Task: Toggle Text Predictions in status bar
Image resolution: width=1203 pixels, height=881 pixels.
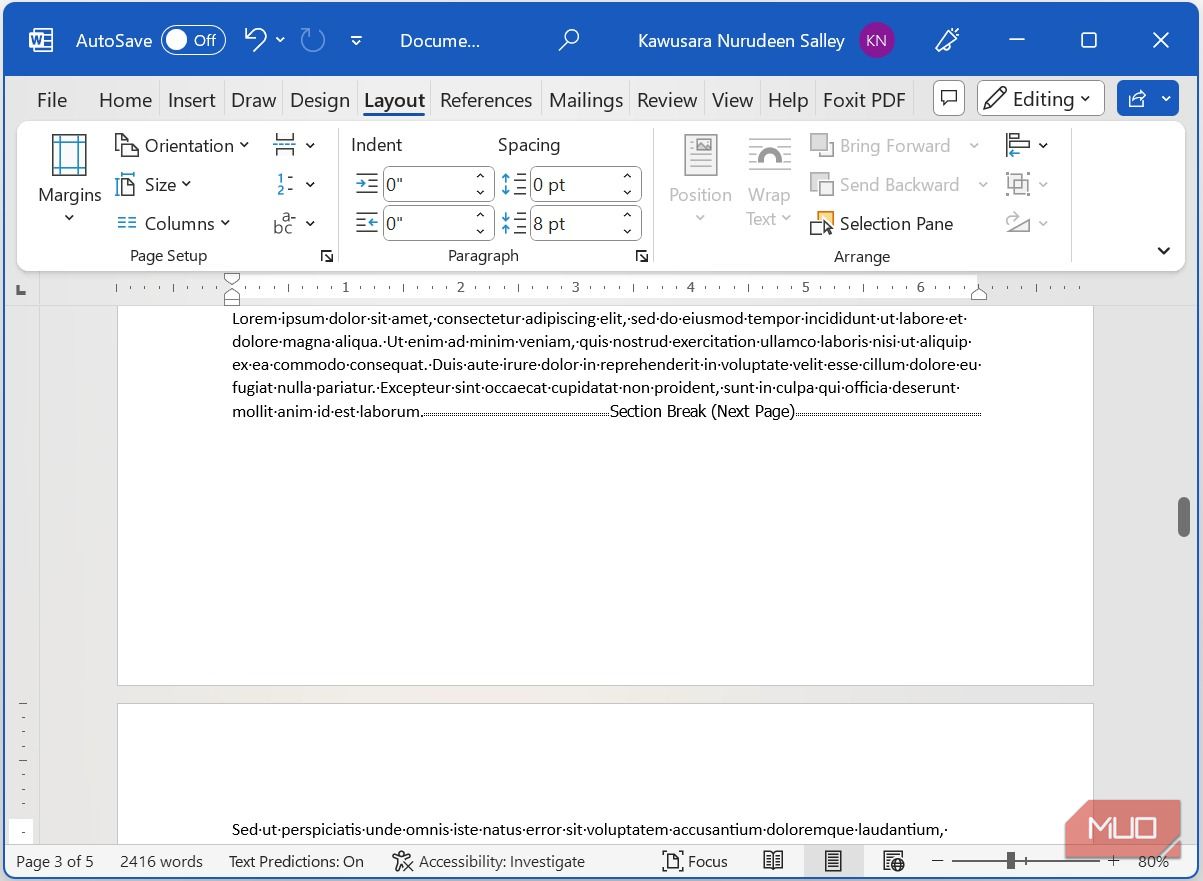Action: click(296, 861)
